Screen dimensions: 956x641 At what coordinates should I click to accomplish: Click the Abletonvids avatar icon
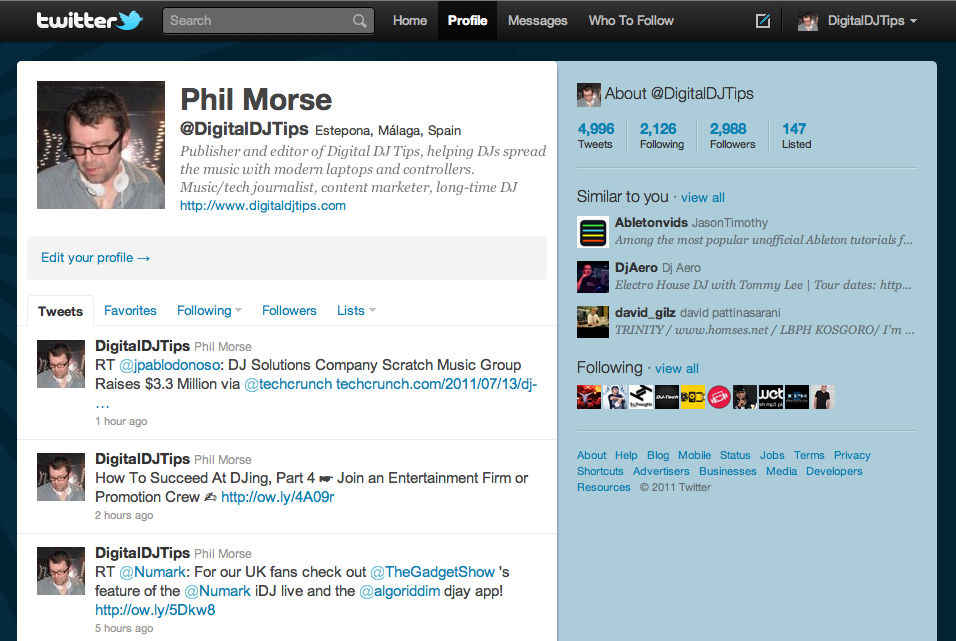[593, 232]
